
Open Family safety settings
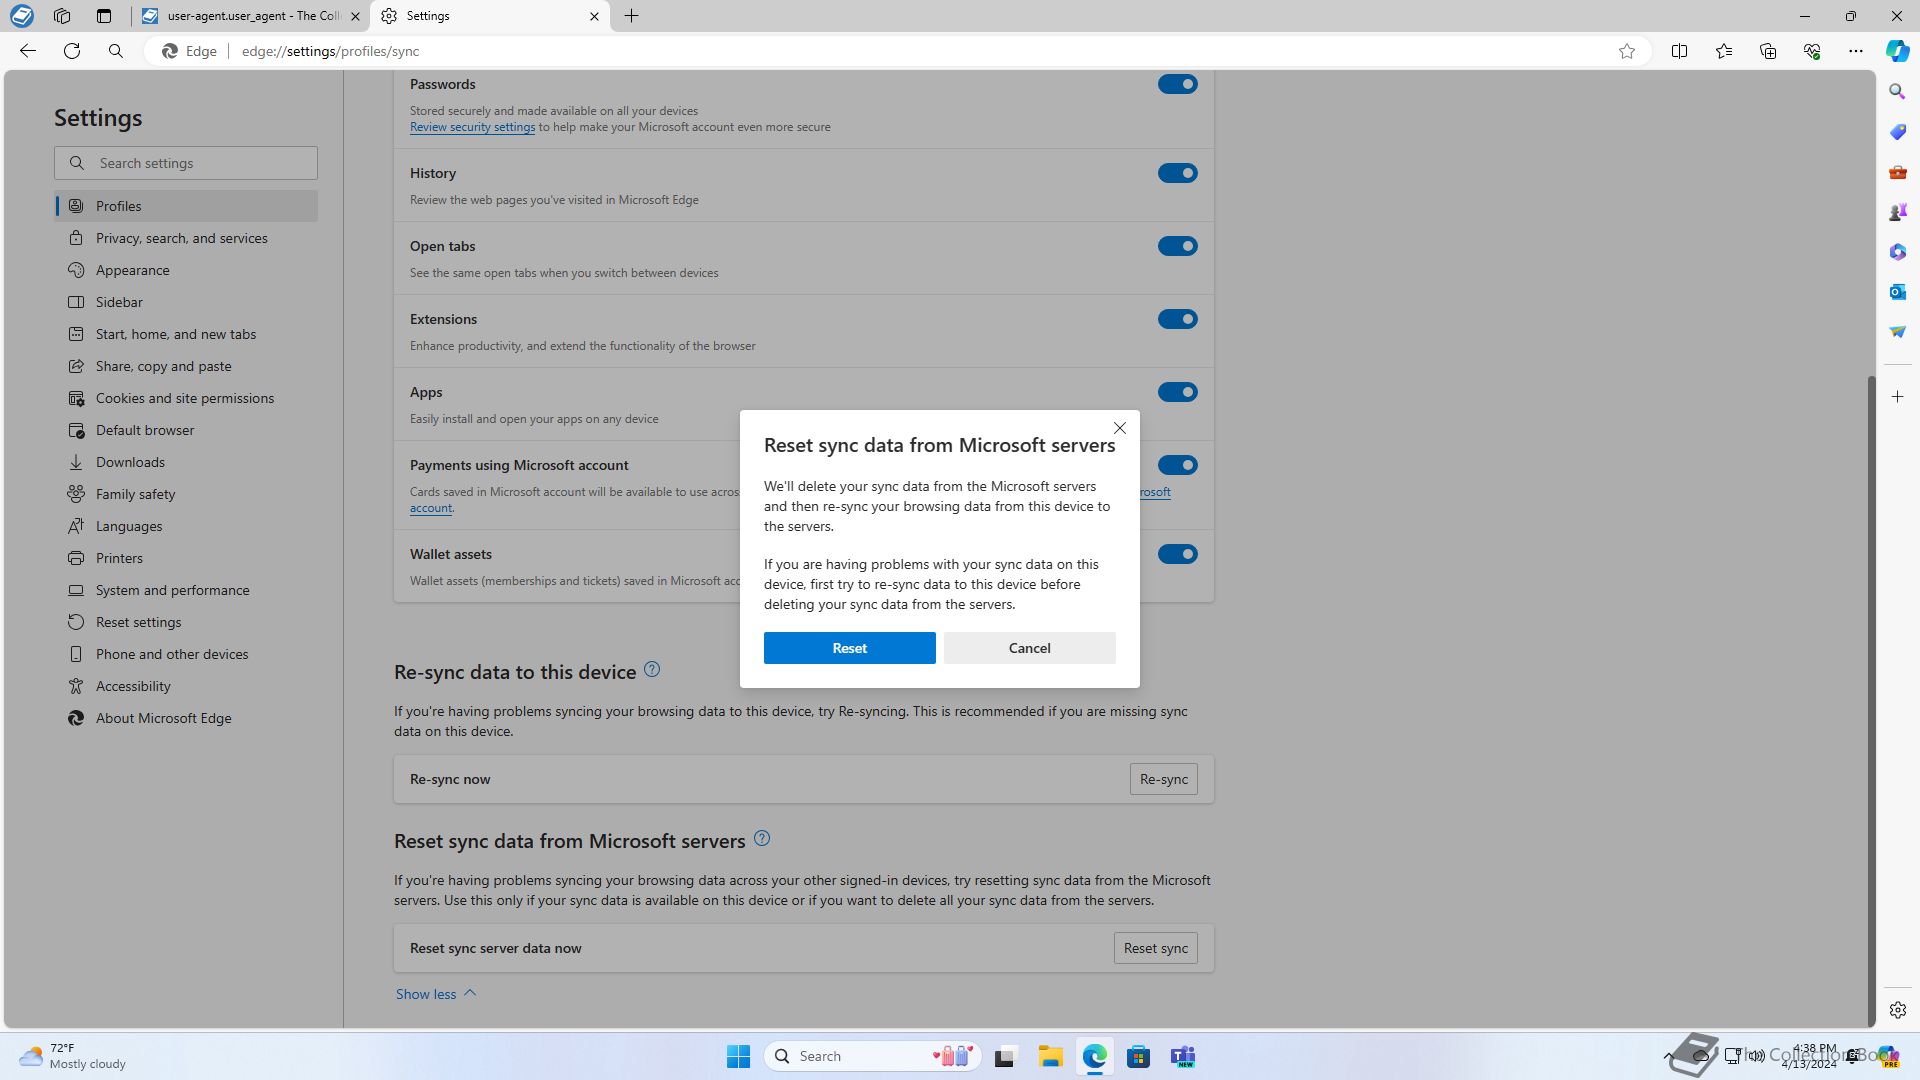coord(186,494)
